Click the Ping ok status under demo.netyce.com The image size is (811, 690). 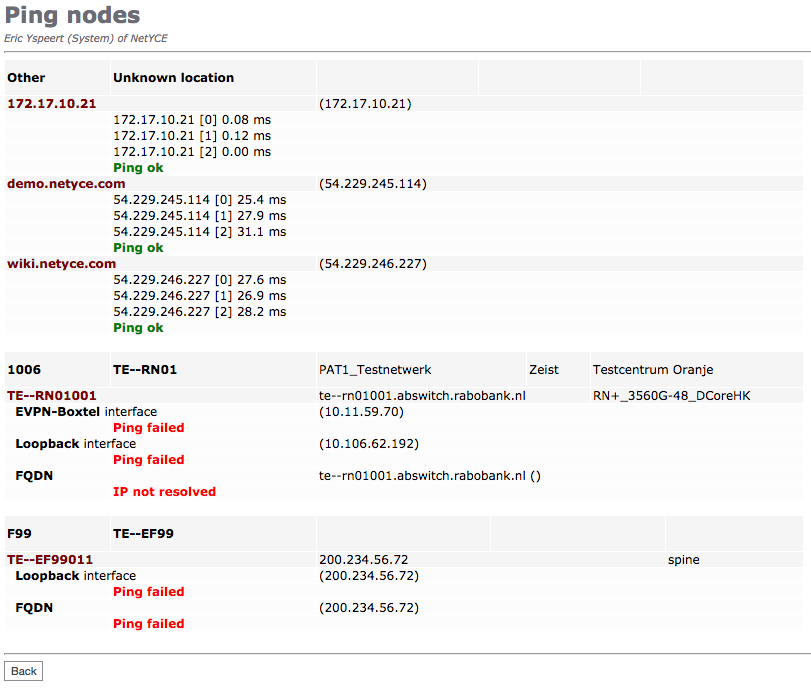(x=138, y=247)
